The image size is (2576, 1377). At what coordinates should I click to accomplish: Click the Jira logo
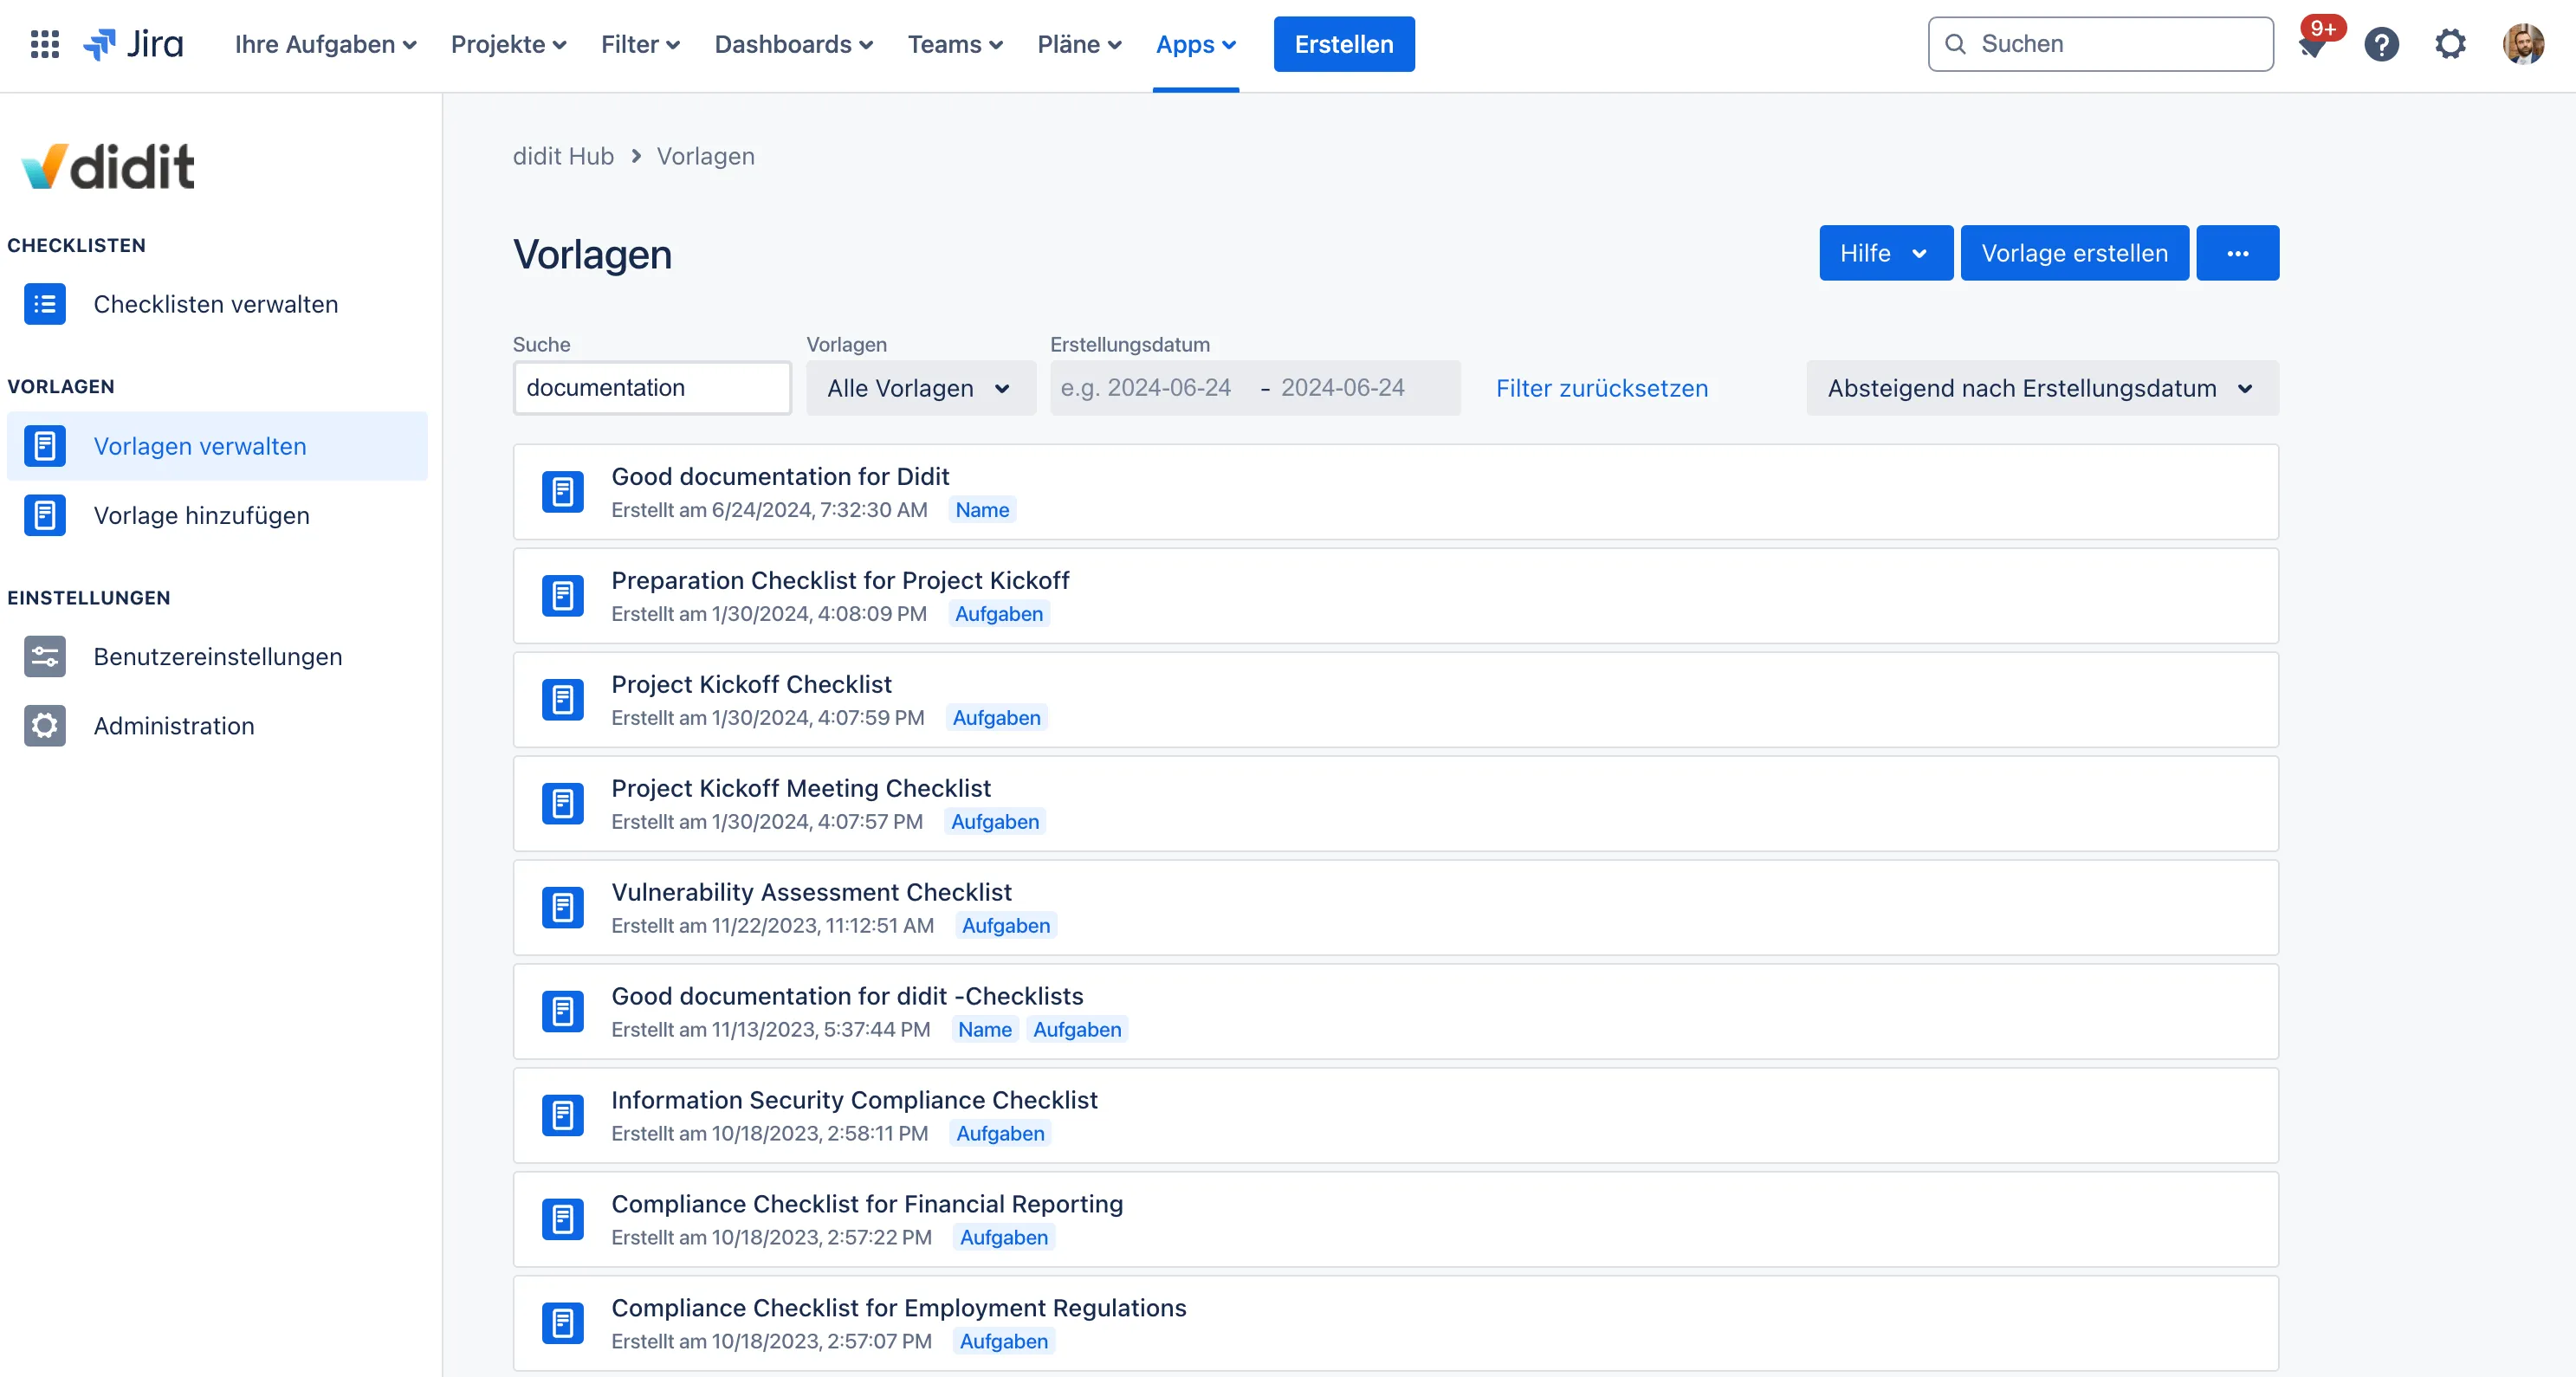(x=133, y=44)
